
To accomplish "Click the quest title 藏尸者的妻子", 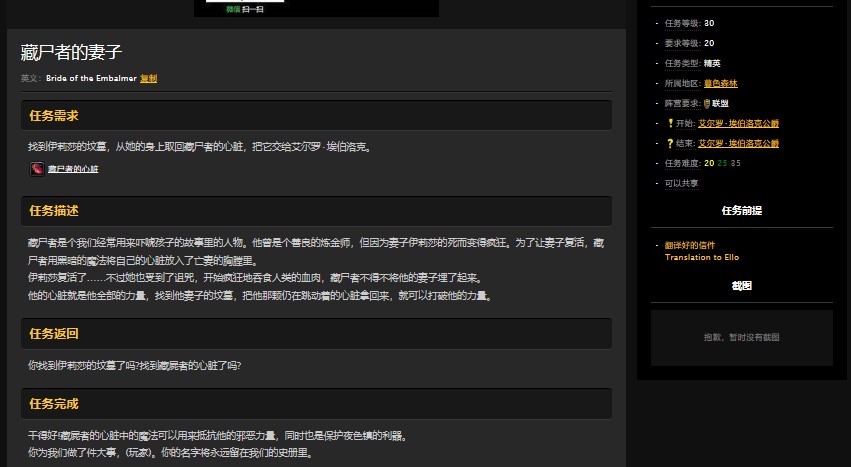I will 72,52.
